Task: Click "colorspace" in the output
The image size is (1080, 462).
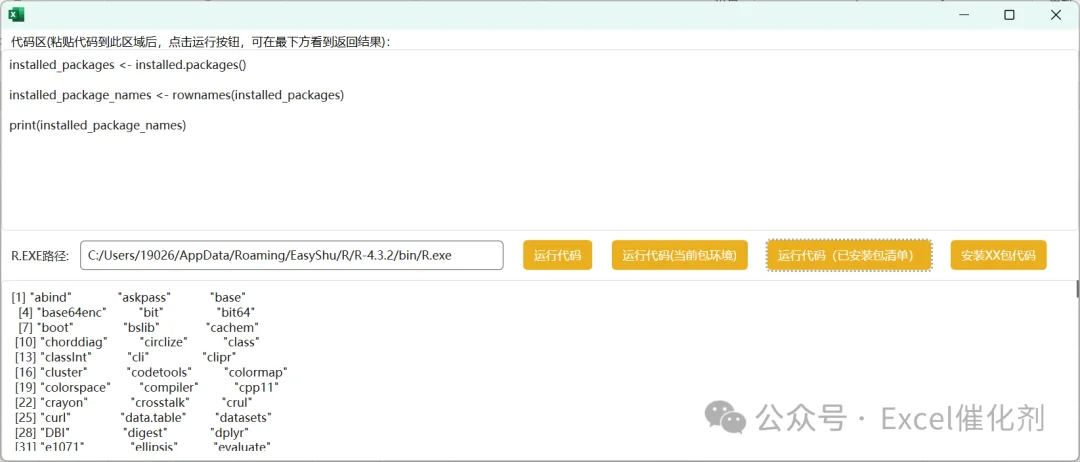Action: tap(76, 387)
